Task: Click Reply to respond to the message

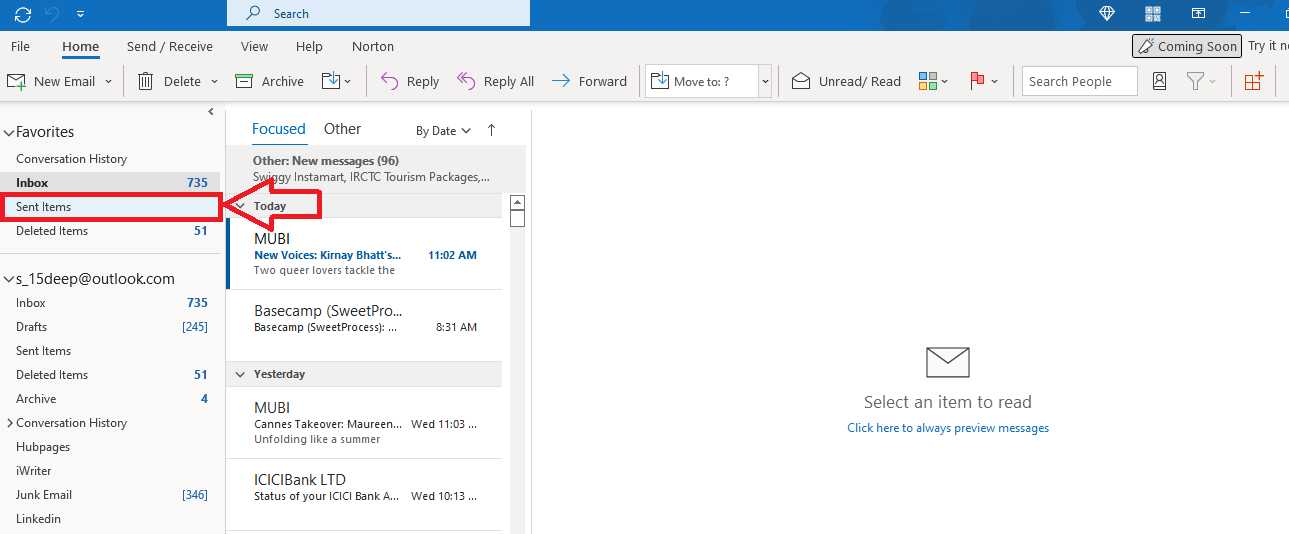Action: tap(410, 82)
